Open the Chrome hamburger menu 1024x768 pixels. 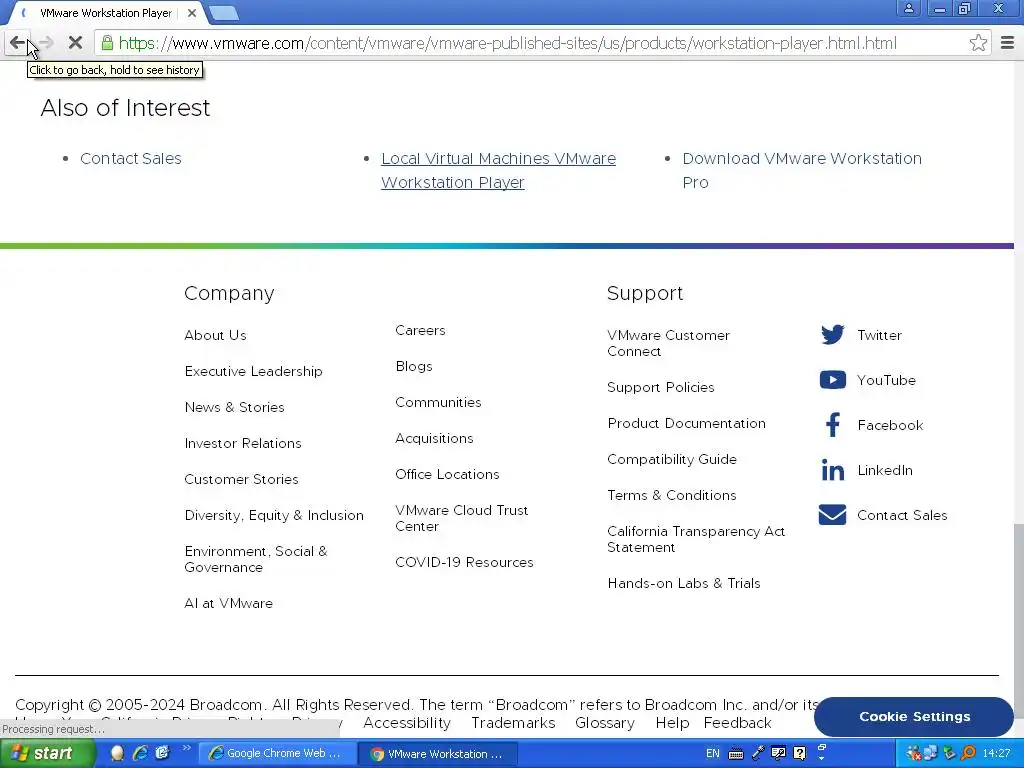[x=1008, y=43]
